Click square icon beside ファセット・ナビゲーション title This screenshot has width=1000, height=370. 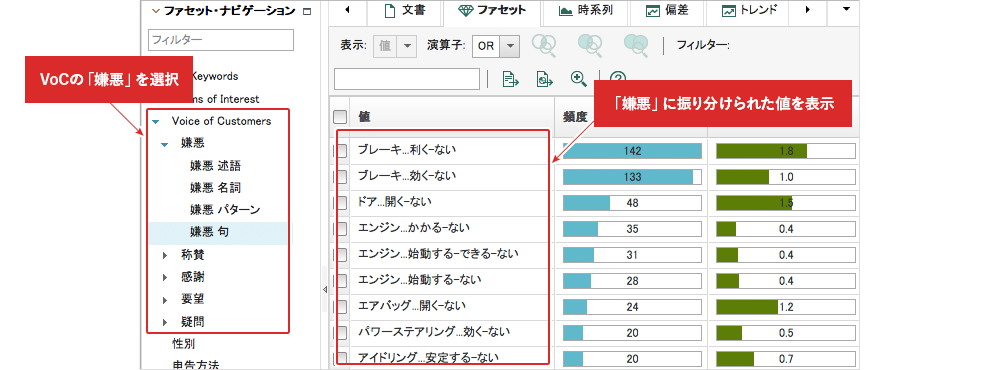point(307,11)
